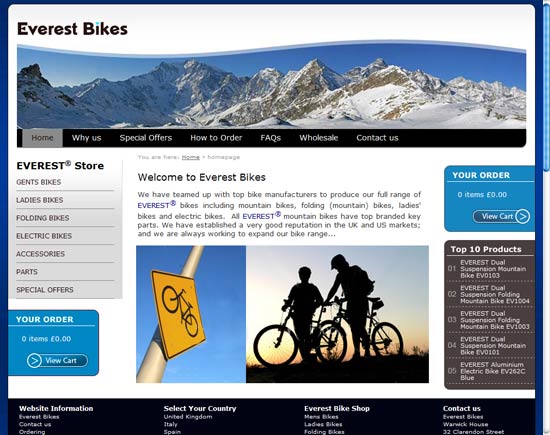
Task: Open the Why us menu item
Action: click(86, 138)
